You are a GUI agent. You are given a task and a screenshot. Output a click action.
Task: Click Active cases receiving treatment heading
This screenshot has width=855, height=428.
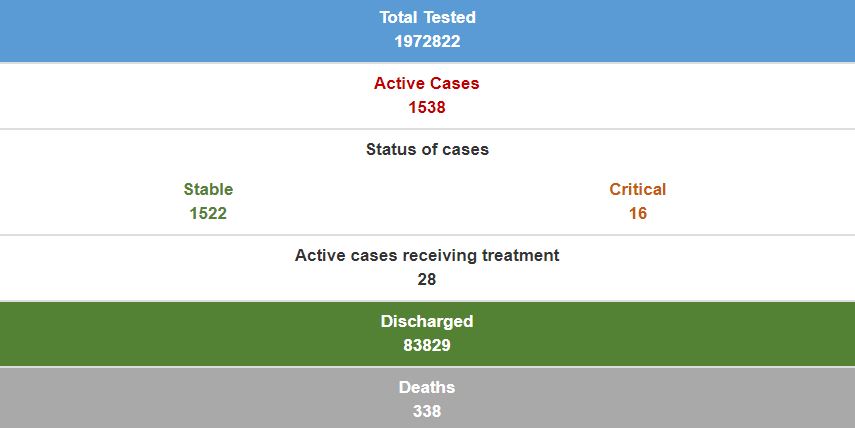coord(427,255)
